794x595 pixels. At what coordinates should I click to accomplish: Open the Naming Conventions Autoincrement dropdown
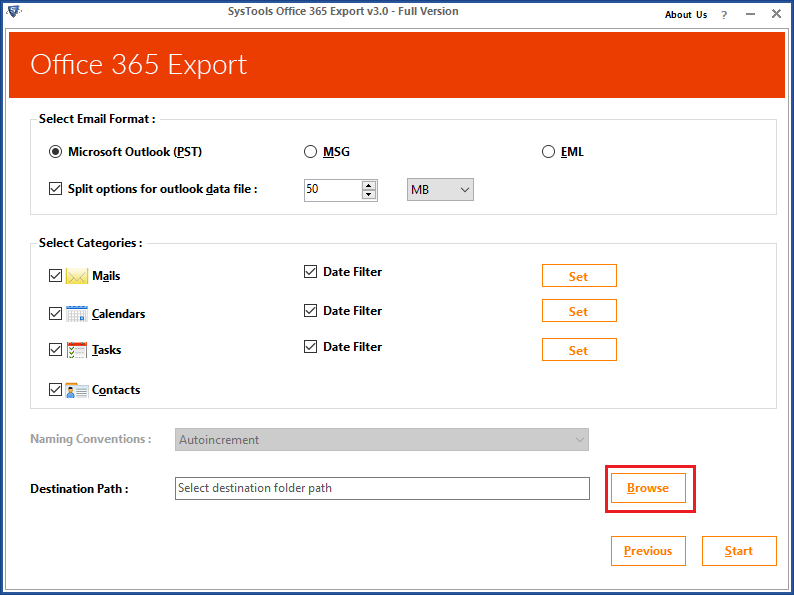(382, 440)
